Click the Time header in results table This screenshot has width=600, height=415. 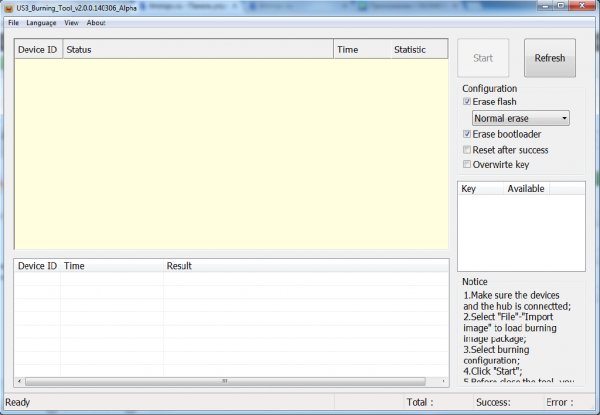pos(112,266)
